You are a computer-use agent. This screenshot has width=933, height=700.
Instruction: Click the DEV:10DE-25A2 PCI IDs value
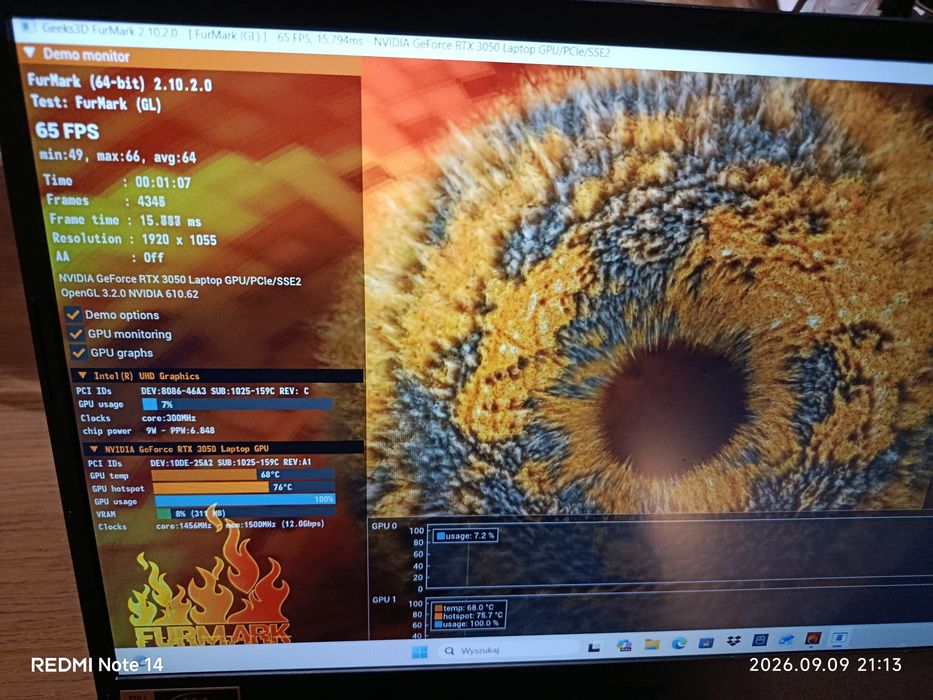click(x=231, y=462)
